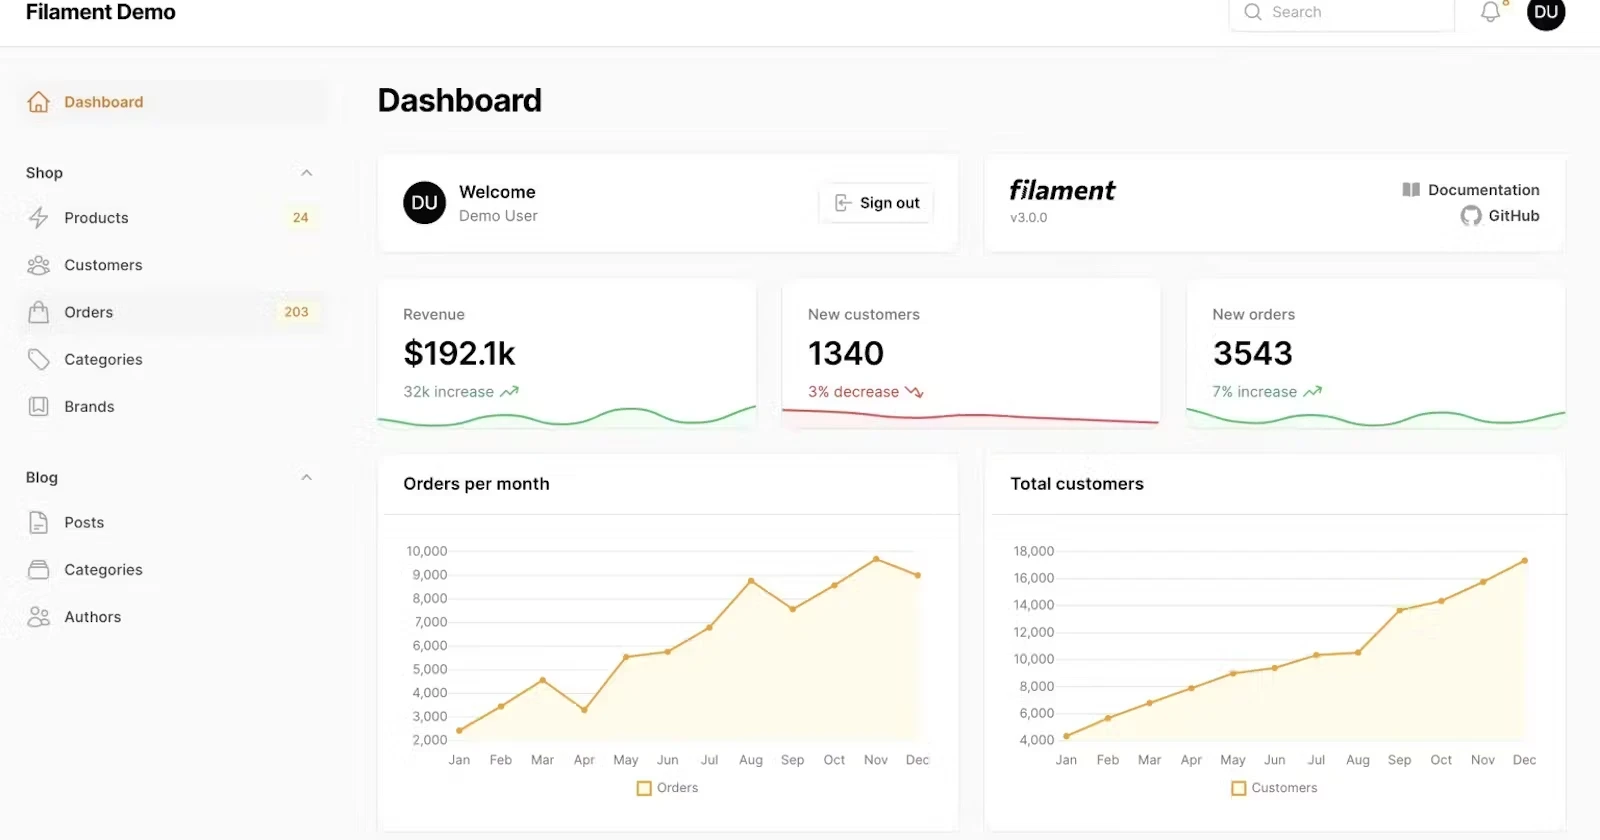The height and width of the screenshot is (840, 1600).
Task: Open Customers via the people icon
Action: 38,264
